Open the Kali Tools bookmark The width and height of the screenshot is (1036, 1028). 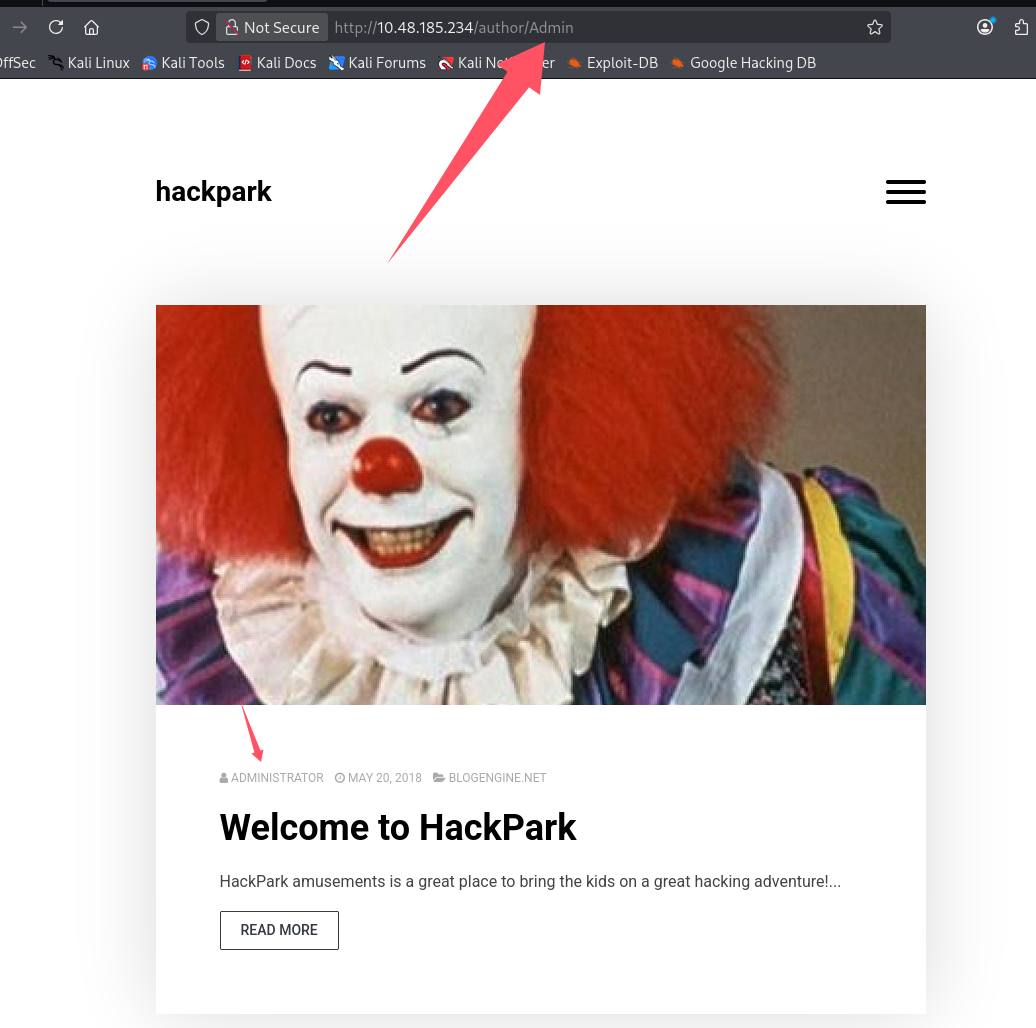pyautogui.click(x=183, y=63)
